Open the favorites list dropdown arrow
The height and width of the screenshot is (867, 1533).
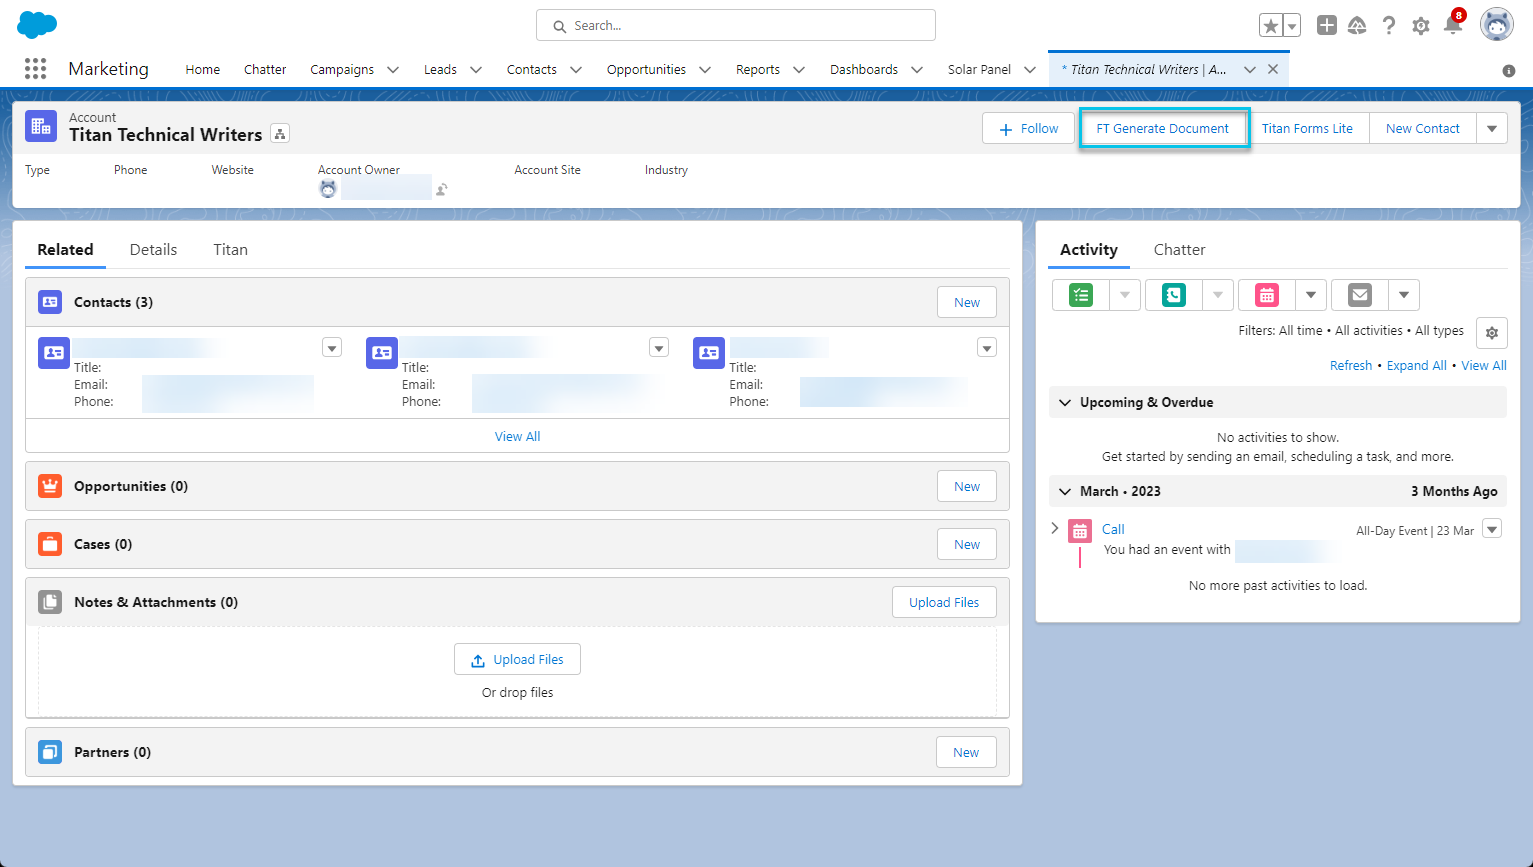pos(1292,26)
